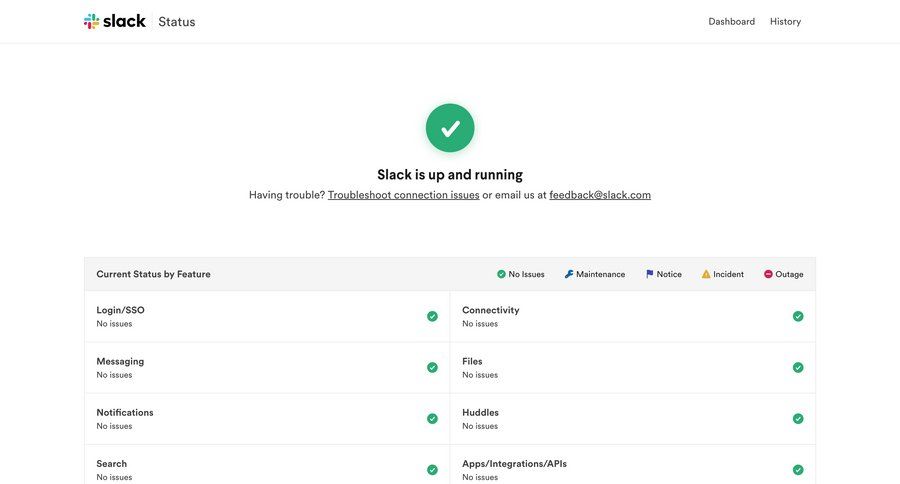The width and height of the screenshot is (900, 484).
Task: Click the 'No Issues' legend label
Action: point(526,274)
